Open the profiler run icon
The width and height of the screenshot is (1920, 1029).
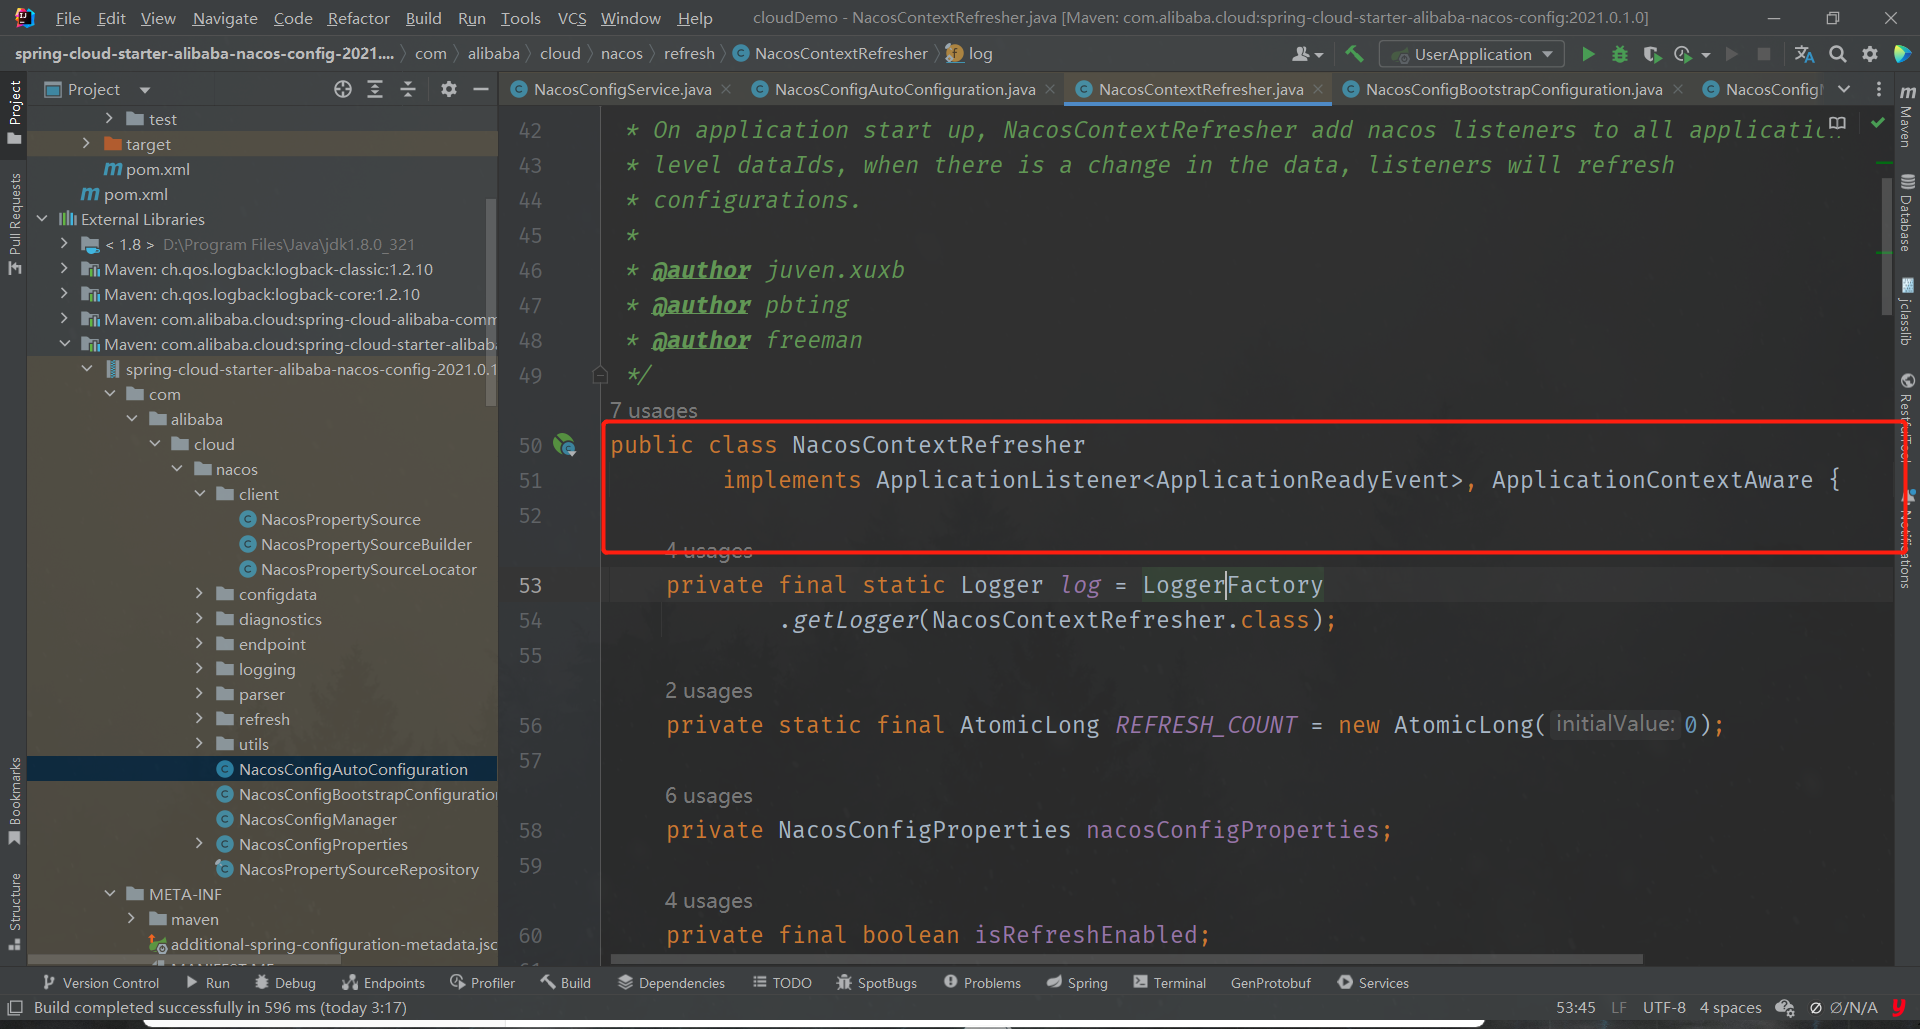tap(1684, 54)
